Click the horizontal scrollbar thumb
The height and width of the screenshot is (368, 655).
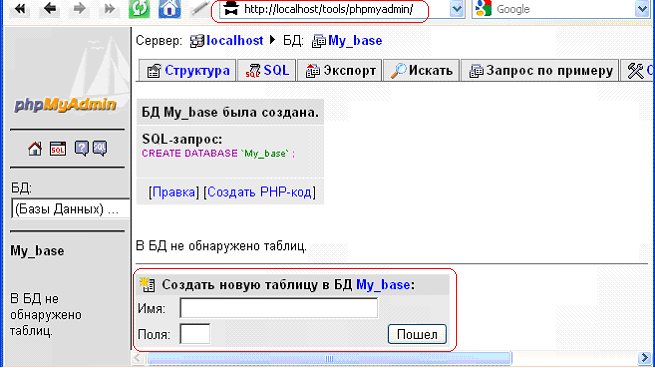coord(329,358)
